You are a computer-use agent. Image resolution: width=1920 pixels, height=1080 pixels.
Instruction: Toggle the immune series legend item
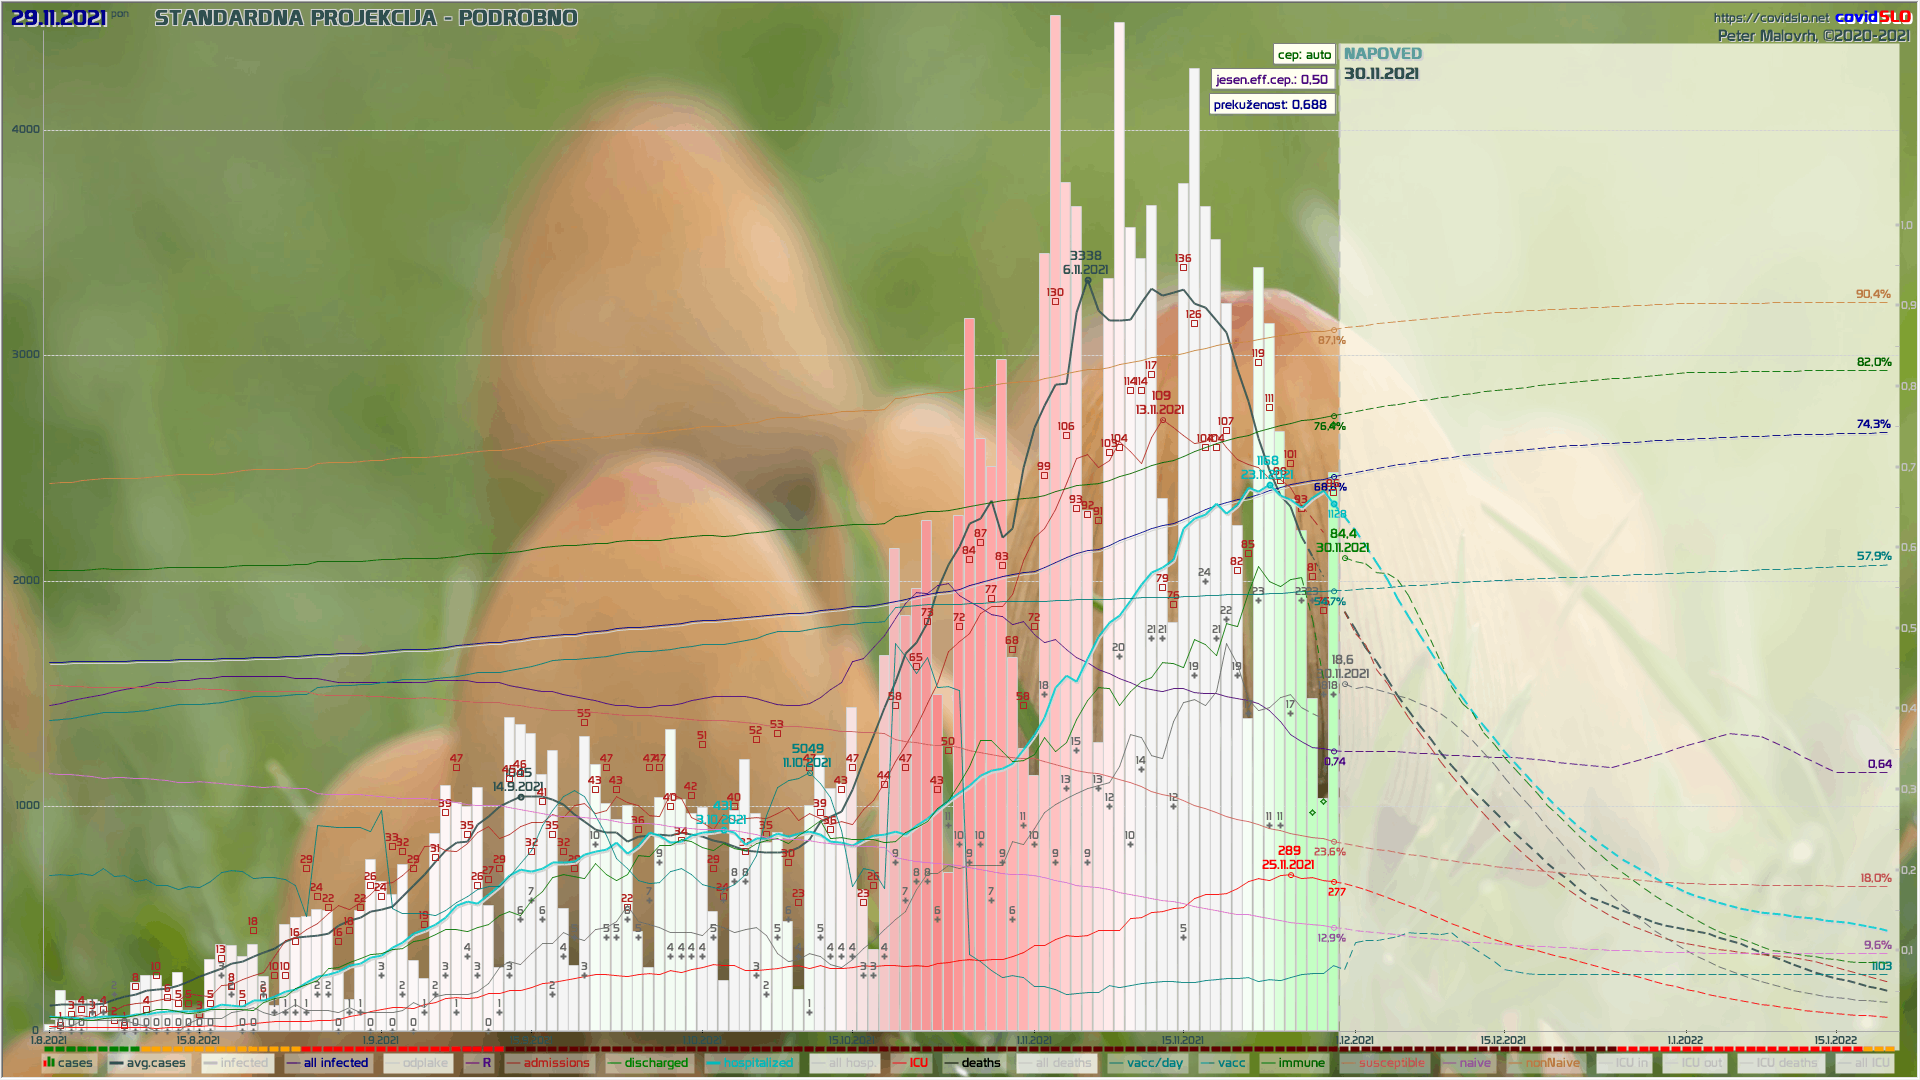tap(1293, 1063)
